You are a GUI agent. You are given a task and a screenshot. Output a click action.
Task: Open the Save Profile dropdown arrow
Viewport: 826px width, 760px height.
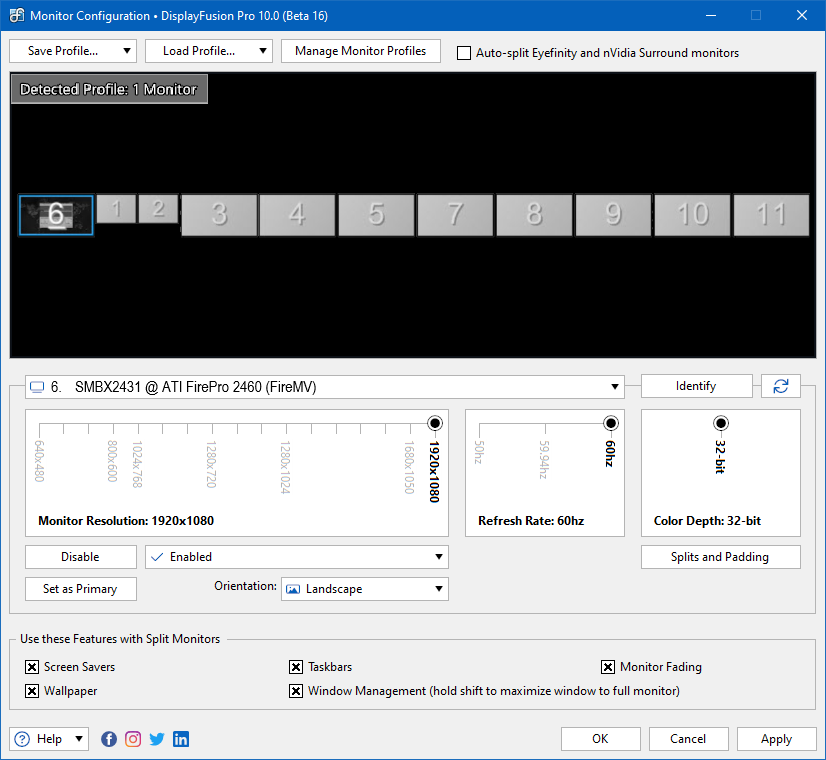[126, 51]
